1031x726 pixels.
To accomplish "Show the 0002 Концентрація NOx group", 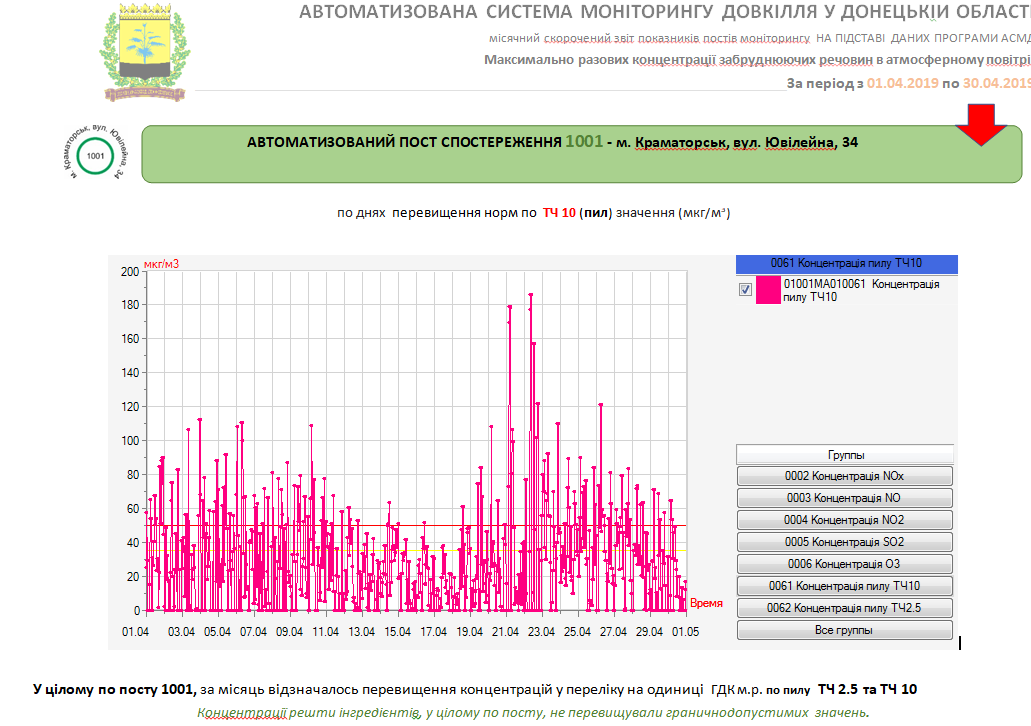I will (x=844, y=476).
